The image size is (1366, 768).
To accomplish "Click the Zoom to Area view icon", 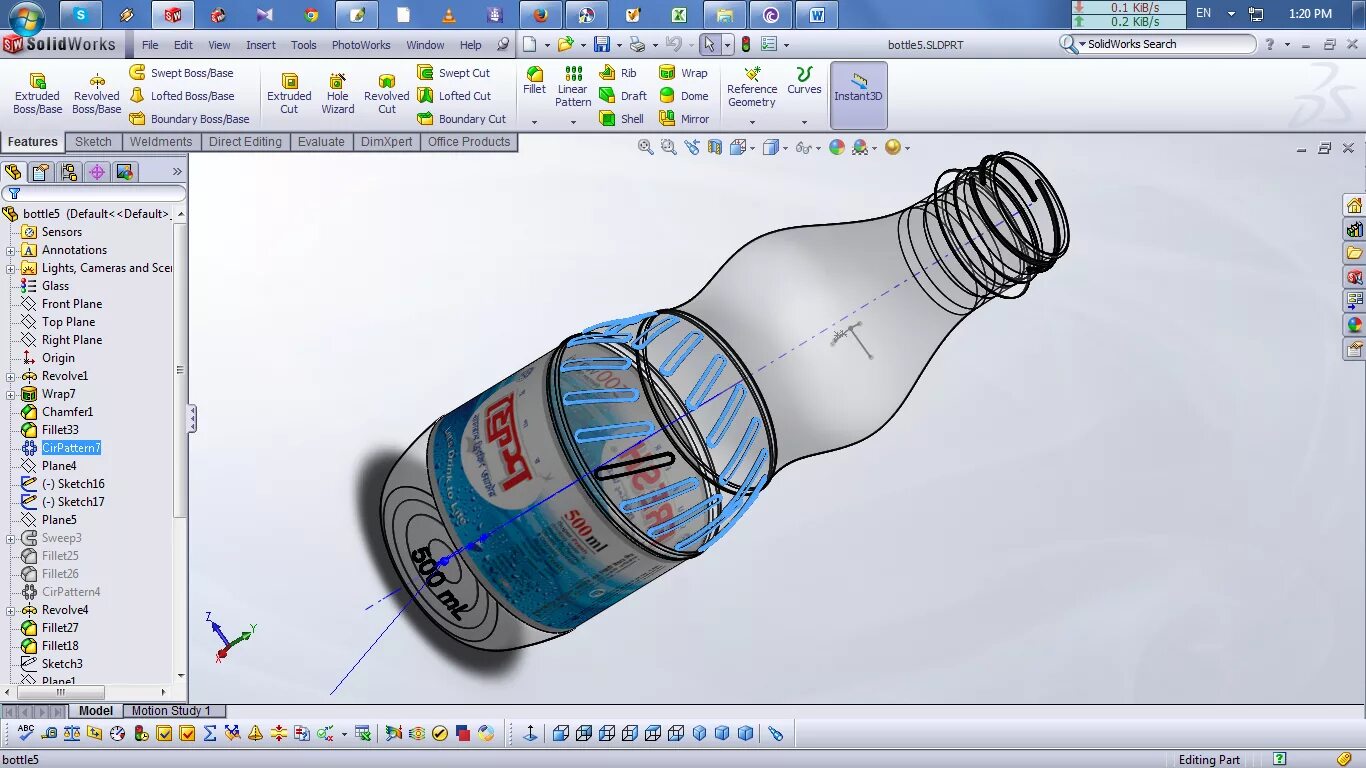I will click(x=668, y=147).
